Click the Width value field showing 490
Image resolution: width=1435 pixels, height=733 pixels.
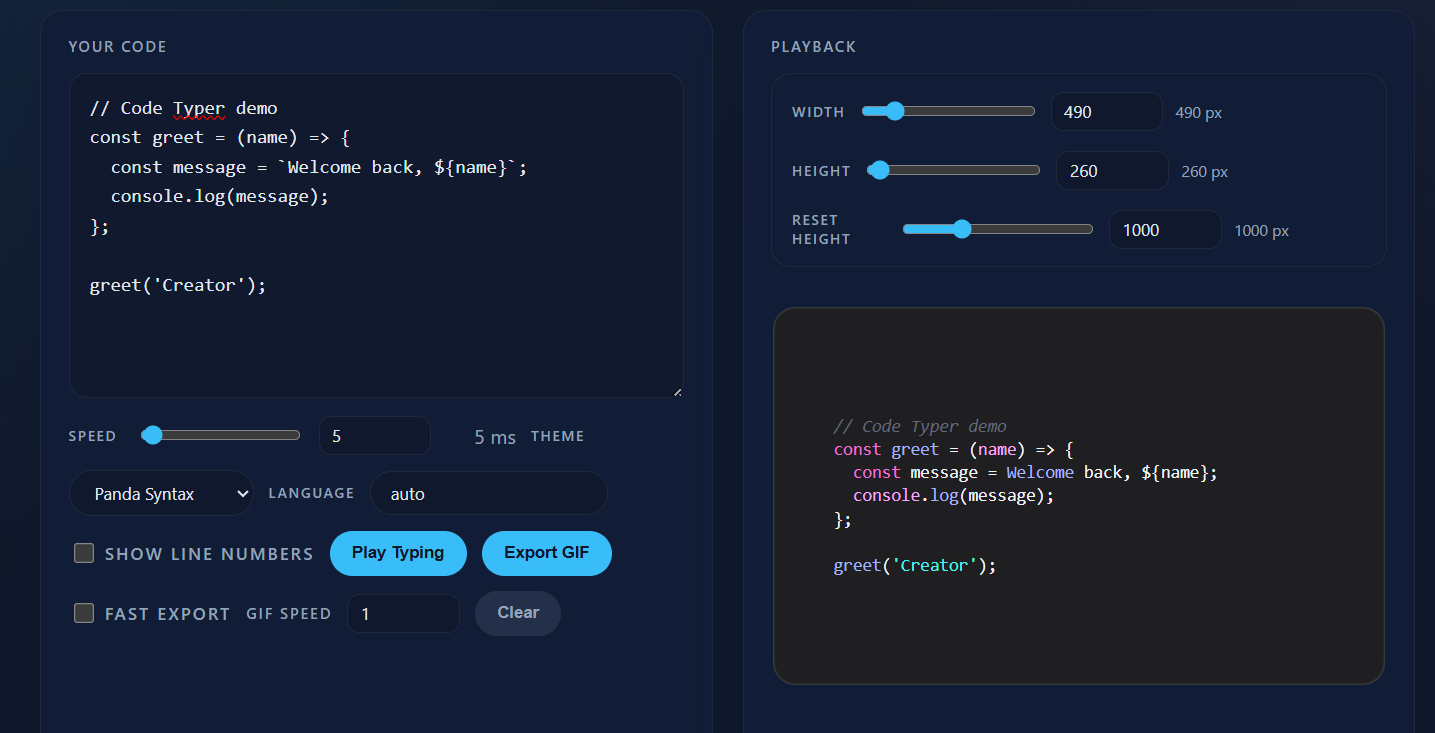1106,112
